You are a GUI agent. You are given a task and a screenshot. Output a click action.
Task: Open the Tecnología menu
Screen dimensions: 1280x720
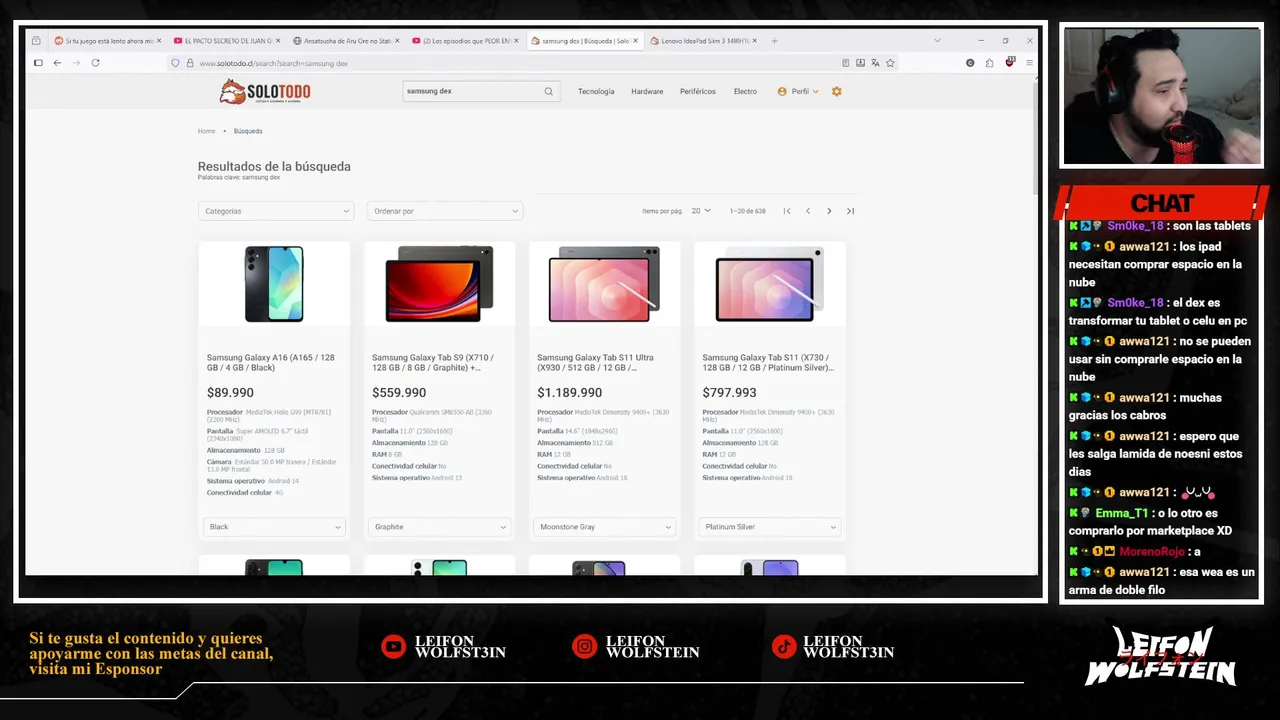point(596,91)
